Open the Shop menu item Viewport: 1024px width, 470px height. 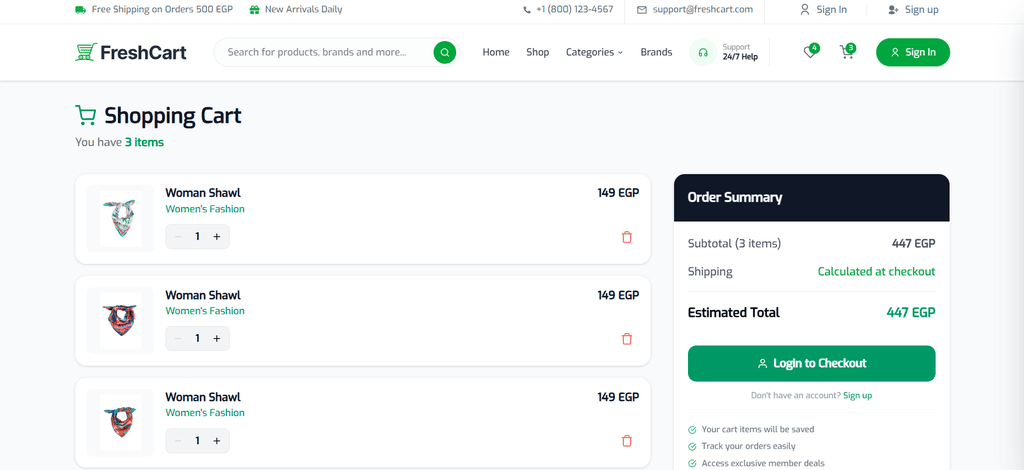(537, 52)
